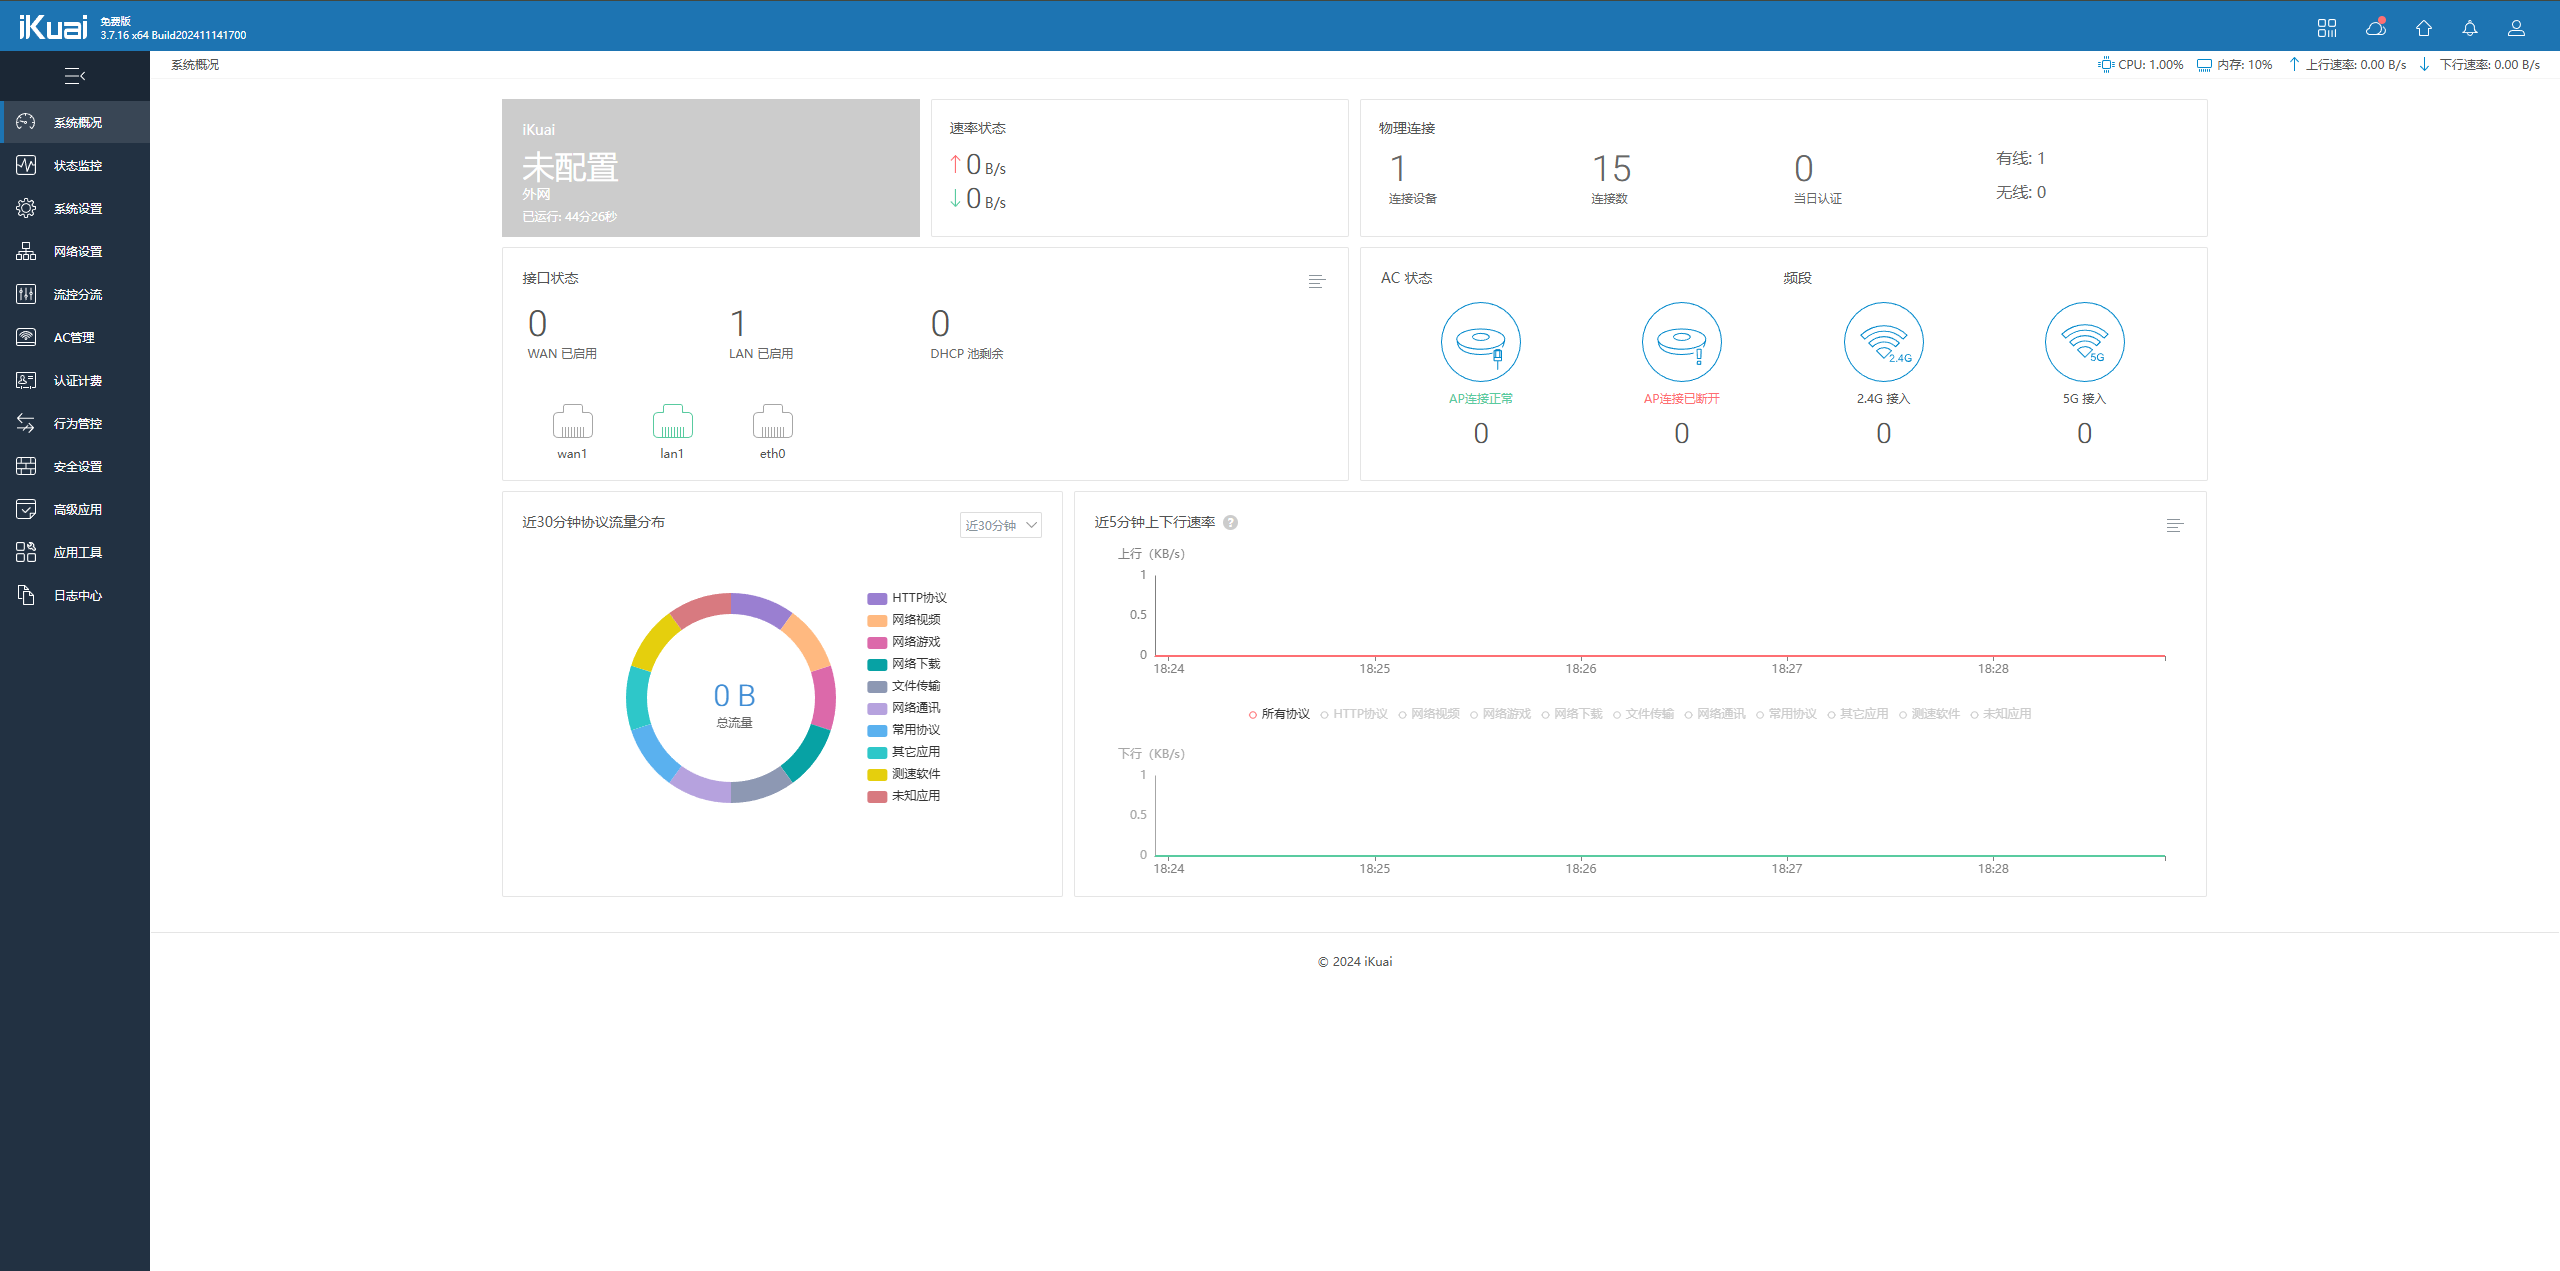Click the AP连接正常 access point icon
Screen dimensions: 2560x1271
[1480, 342]
